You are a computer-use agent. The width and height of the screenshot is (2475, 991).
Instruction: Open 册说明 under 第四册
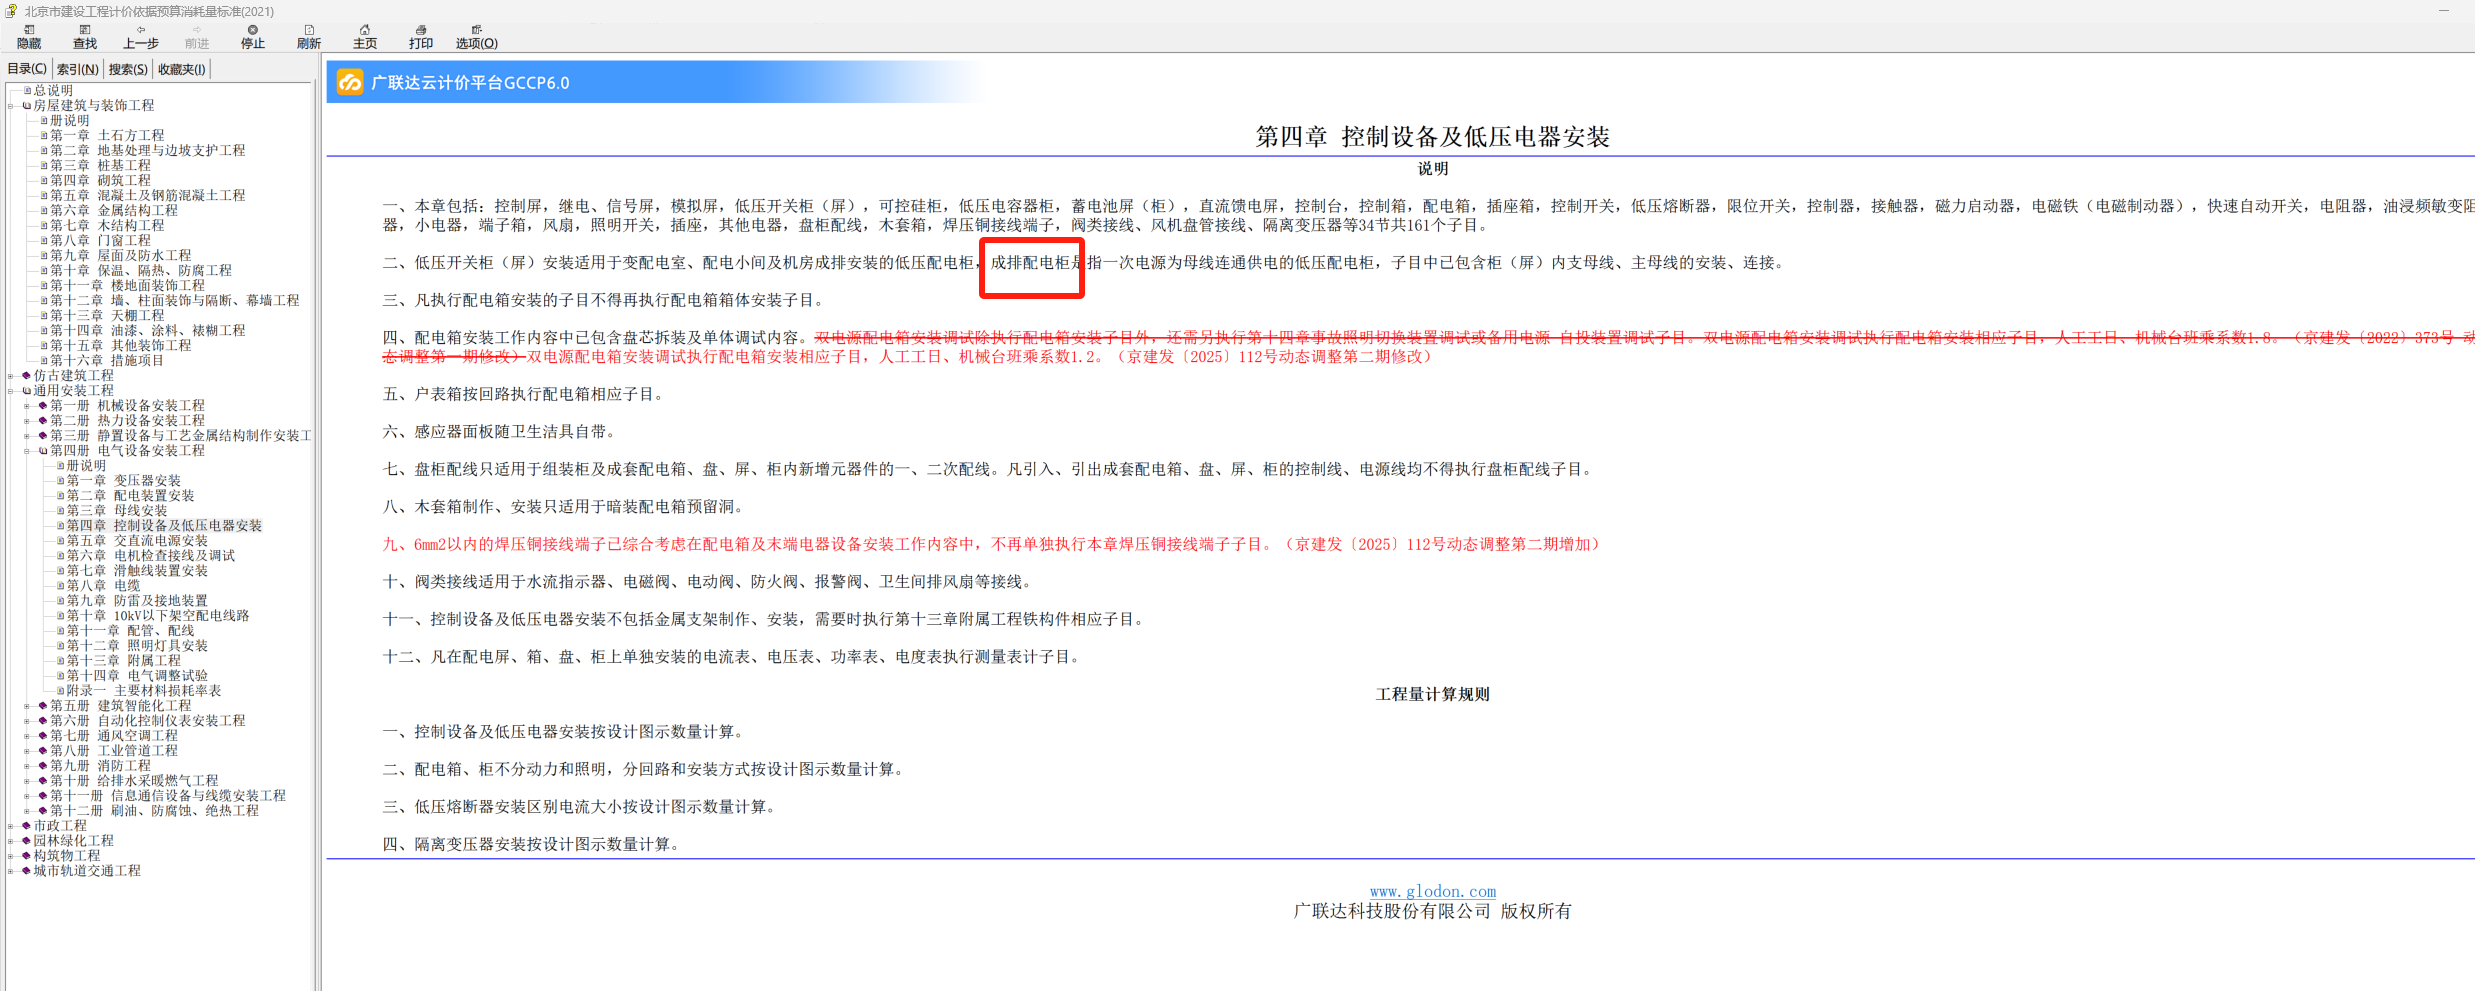86,466
